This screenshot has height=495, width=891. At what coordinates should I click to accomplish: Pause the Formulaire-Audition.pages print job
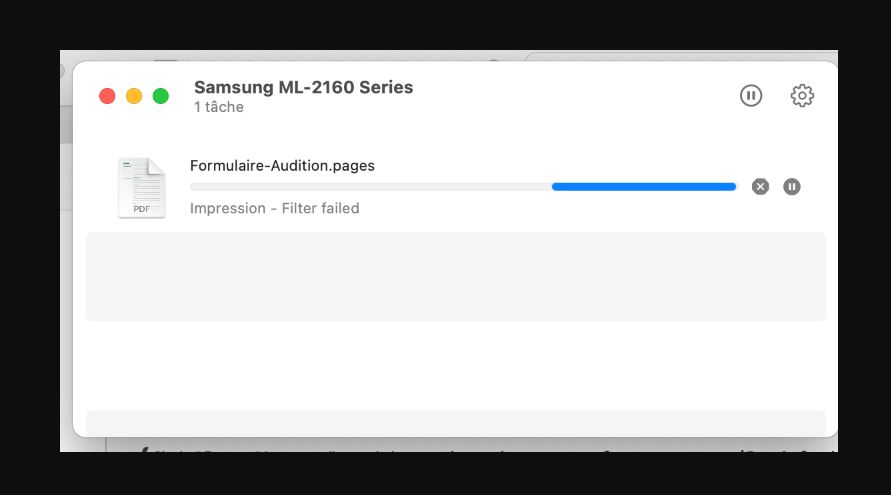(792, 186)
